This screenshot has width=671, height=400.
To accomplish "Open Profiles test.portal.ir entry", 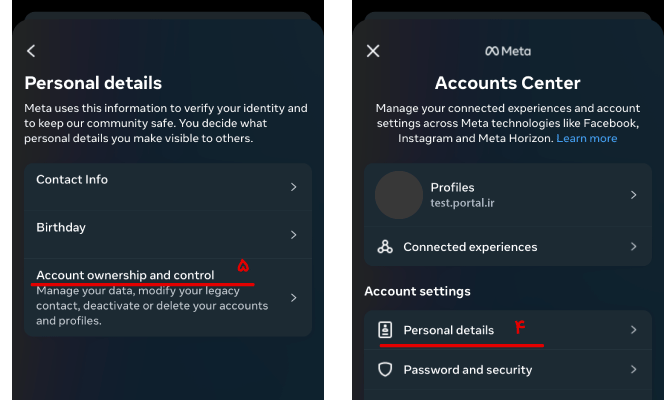I will pos(508,195).
